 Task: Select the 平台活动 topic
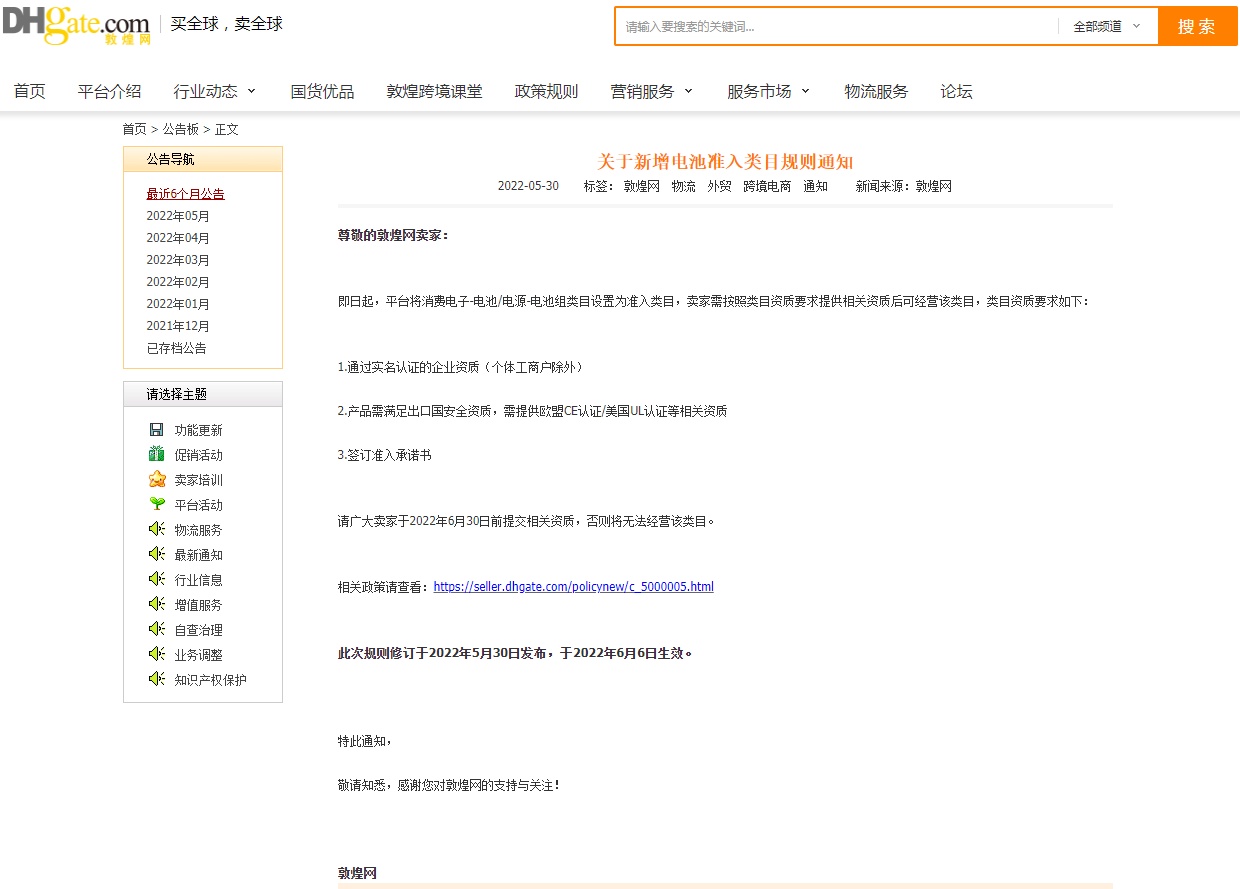pos(199,505)
